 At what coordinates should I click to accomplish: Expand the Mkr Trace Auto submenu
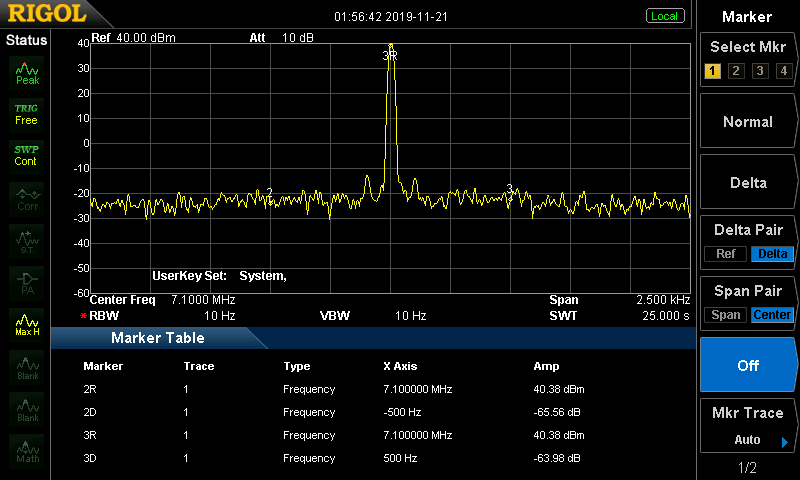click(748, 427)
